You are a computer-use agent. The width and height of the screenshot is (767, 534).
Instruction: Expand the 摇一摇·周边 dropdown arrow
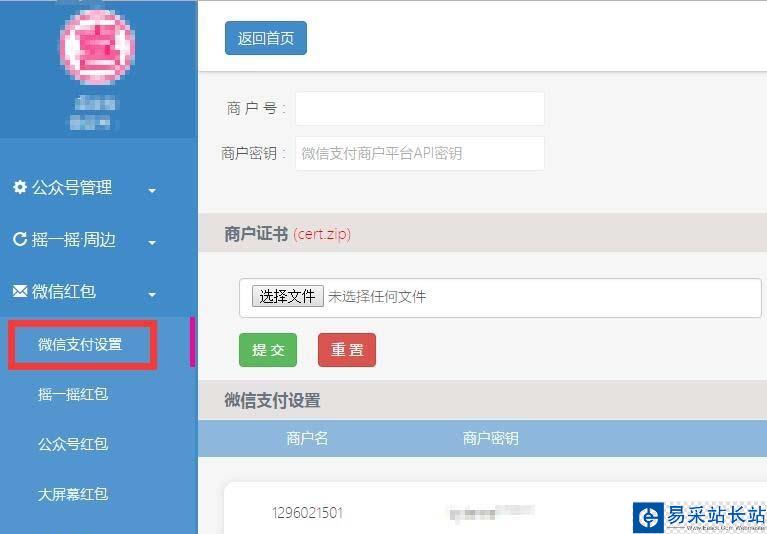point(152,243)
